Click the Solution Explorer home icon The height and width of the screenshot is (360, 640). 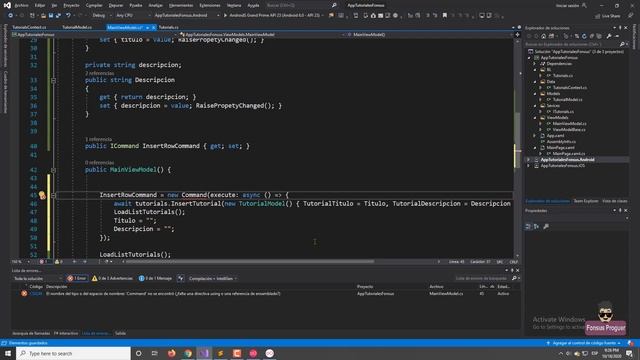tap(543, 36)
